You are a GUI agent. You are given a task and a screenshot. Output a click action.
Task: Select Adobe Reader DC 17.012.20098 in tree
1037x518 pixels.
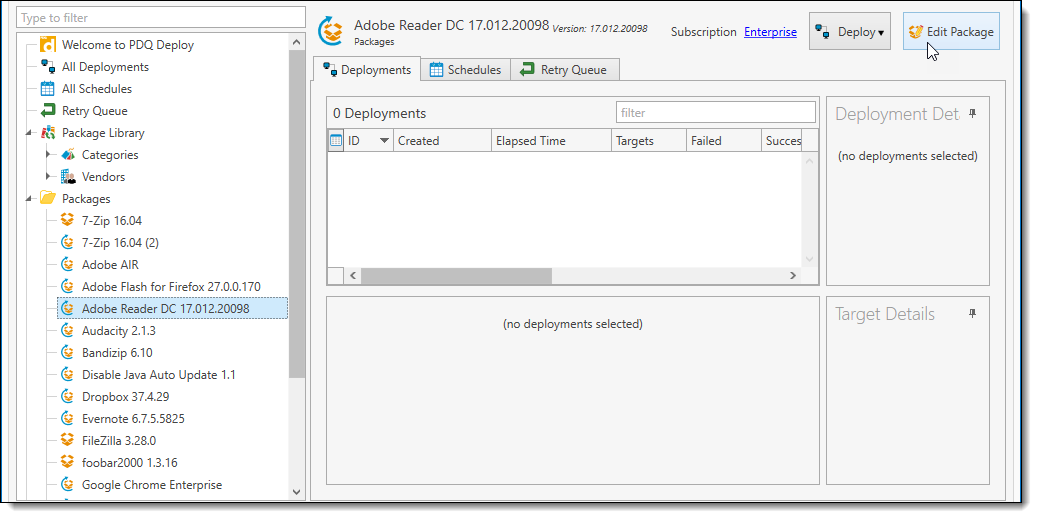pyautogui.click(x=173, y=308)
